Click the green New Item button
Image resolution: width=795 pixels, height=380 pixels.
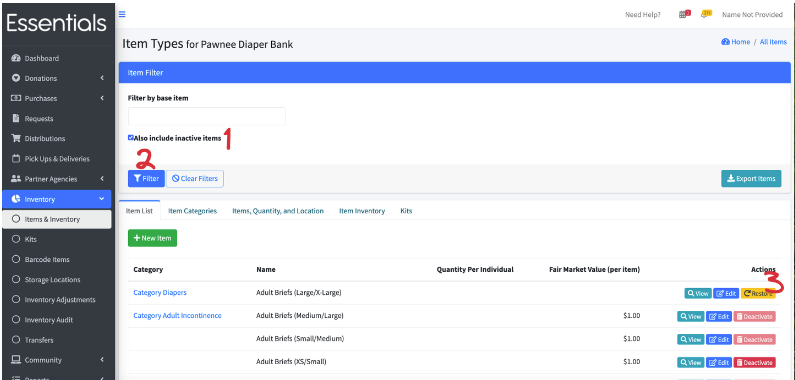pos(152,238)
